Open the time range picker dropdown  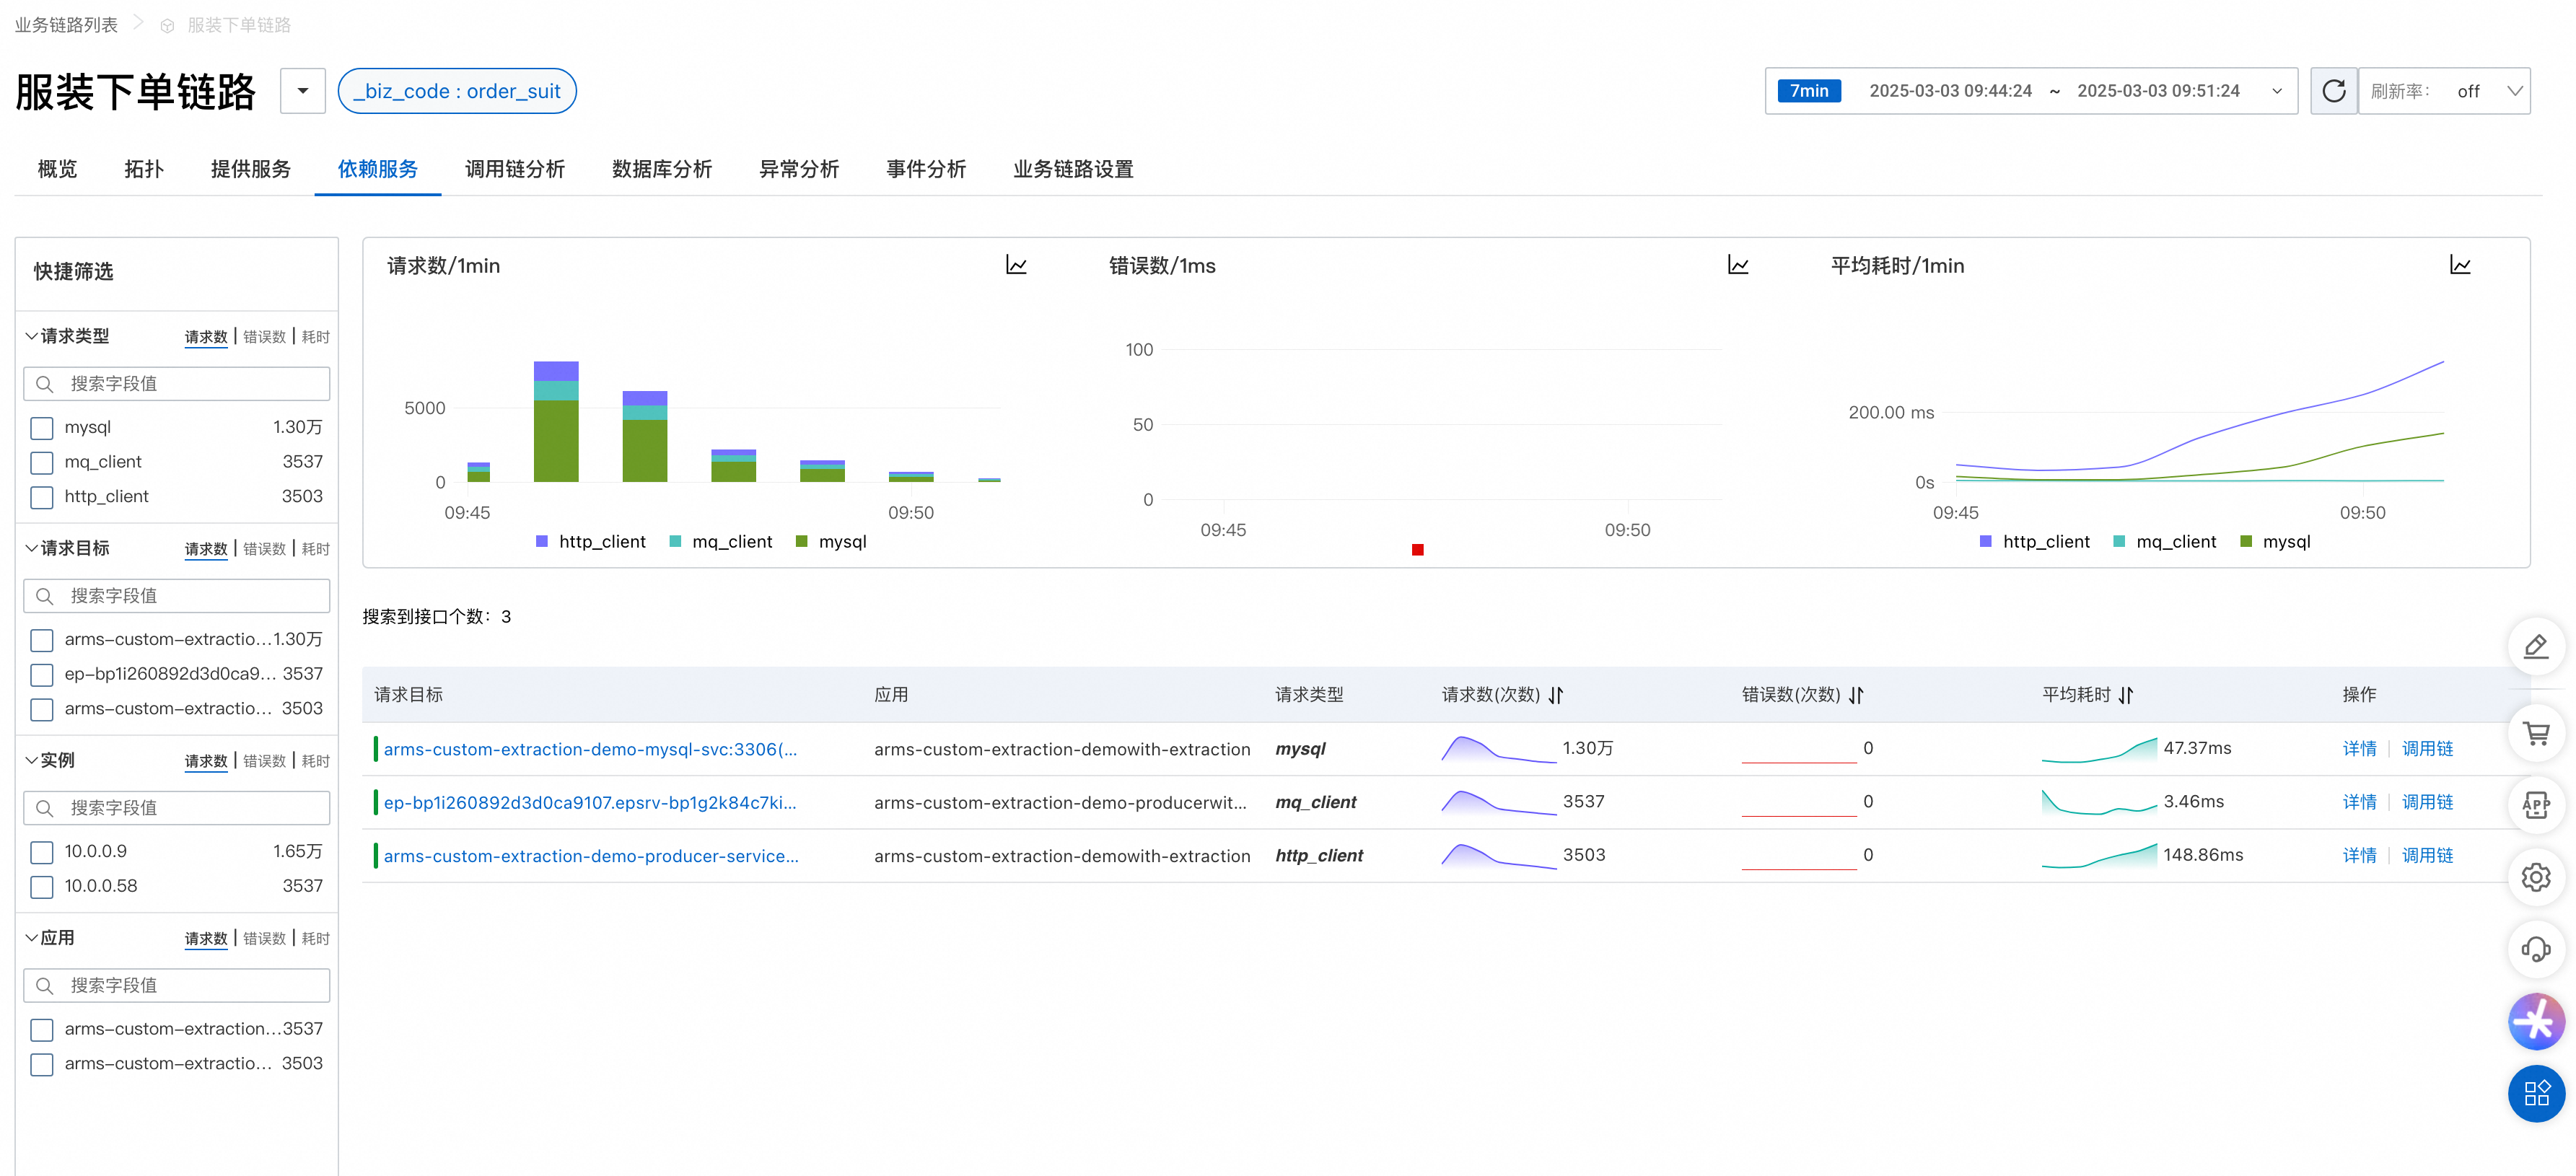pyautogui.click(x=2277, y=91)
